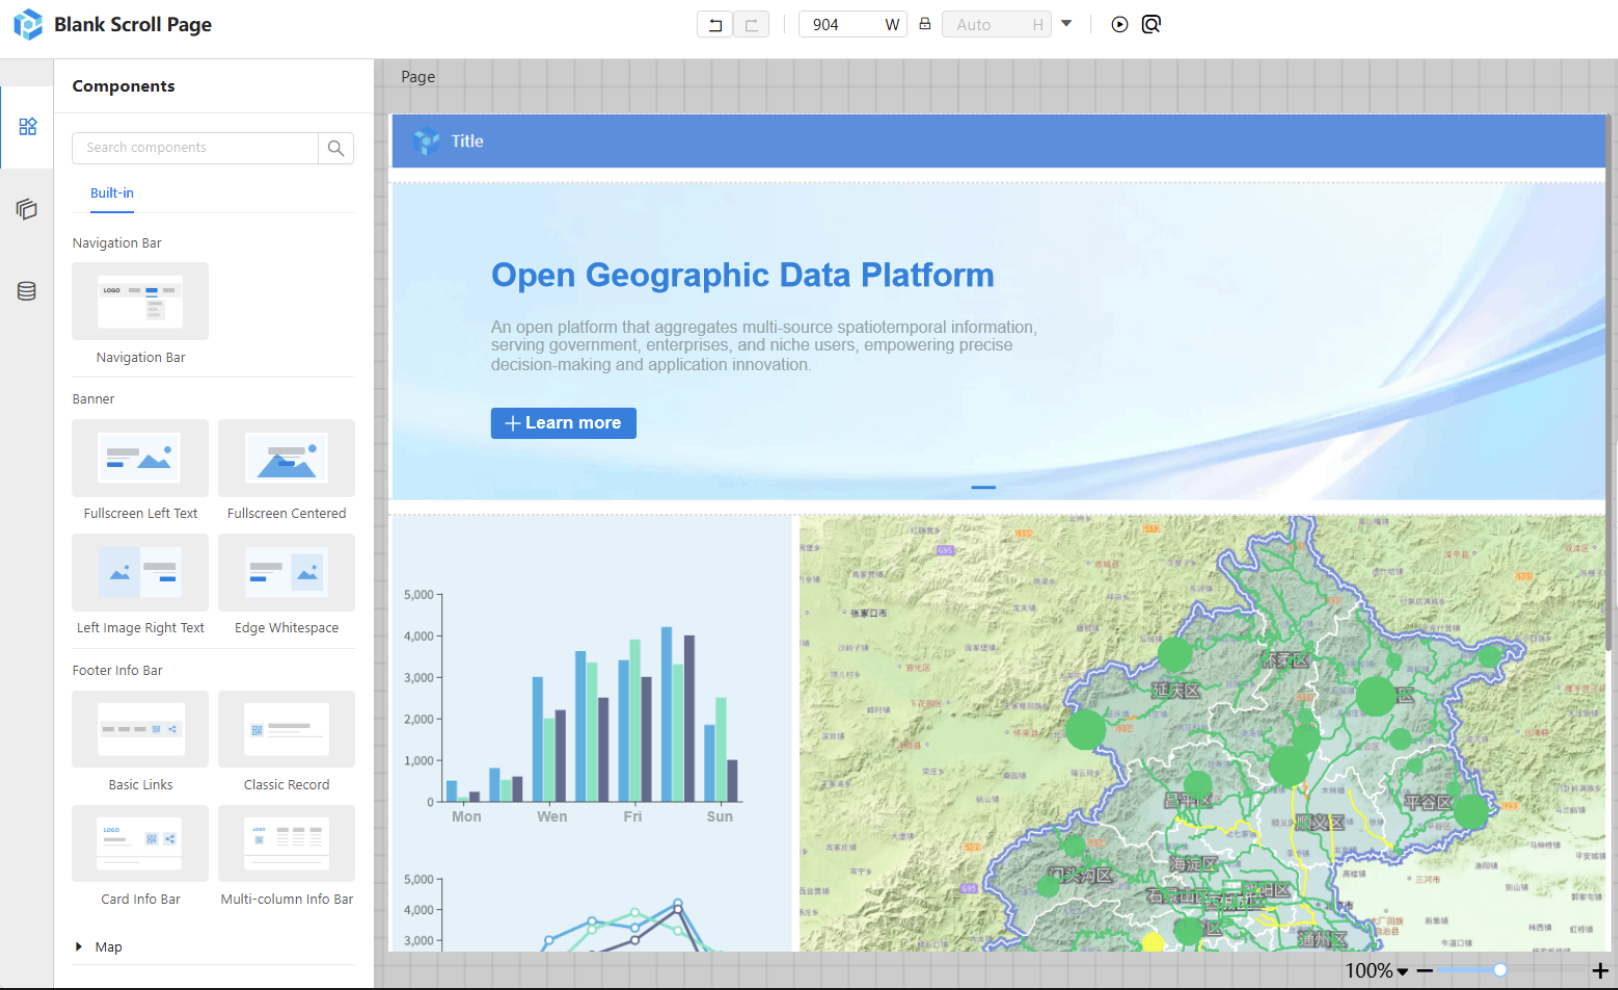1618x990 pixels.
Task: Open the data source sidebar icon
Action: tap(27, 291)
